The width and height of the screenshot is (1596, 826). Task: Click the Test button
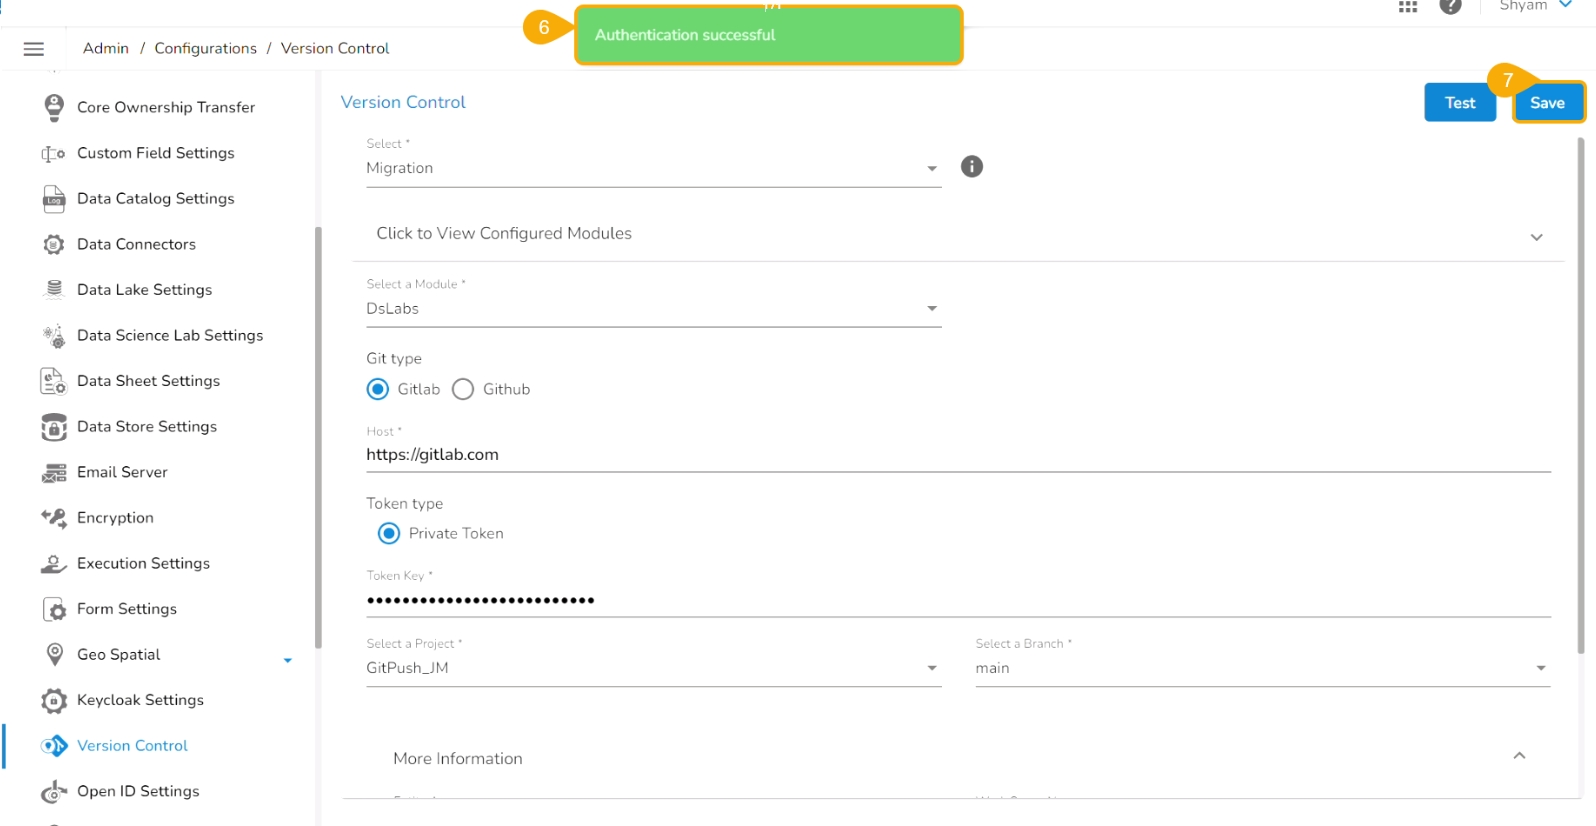click(1459, 103)
